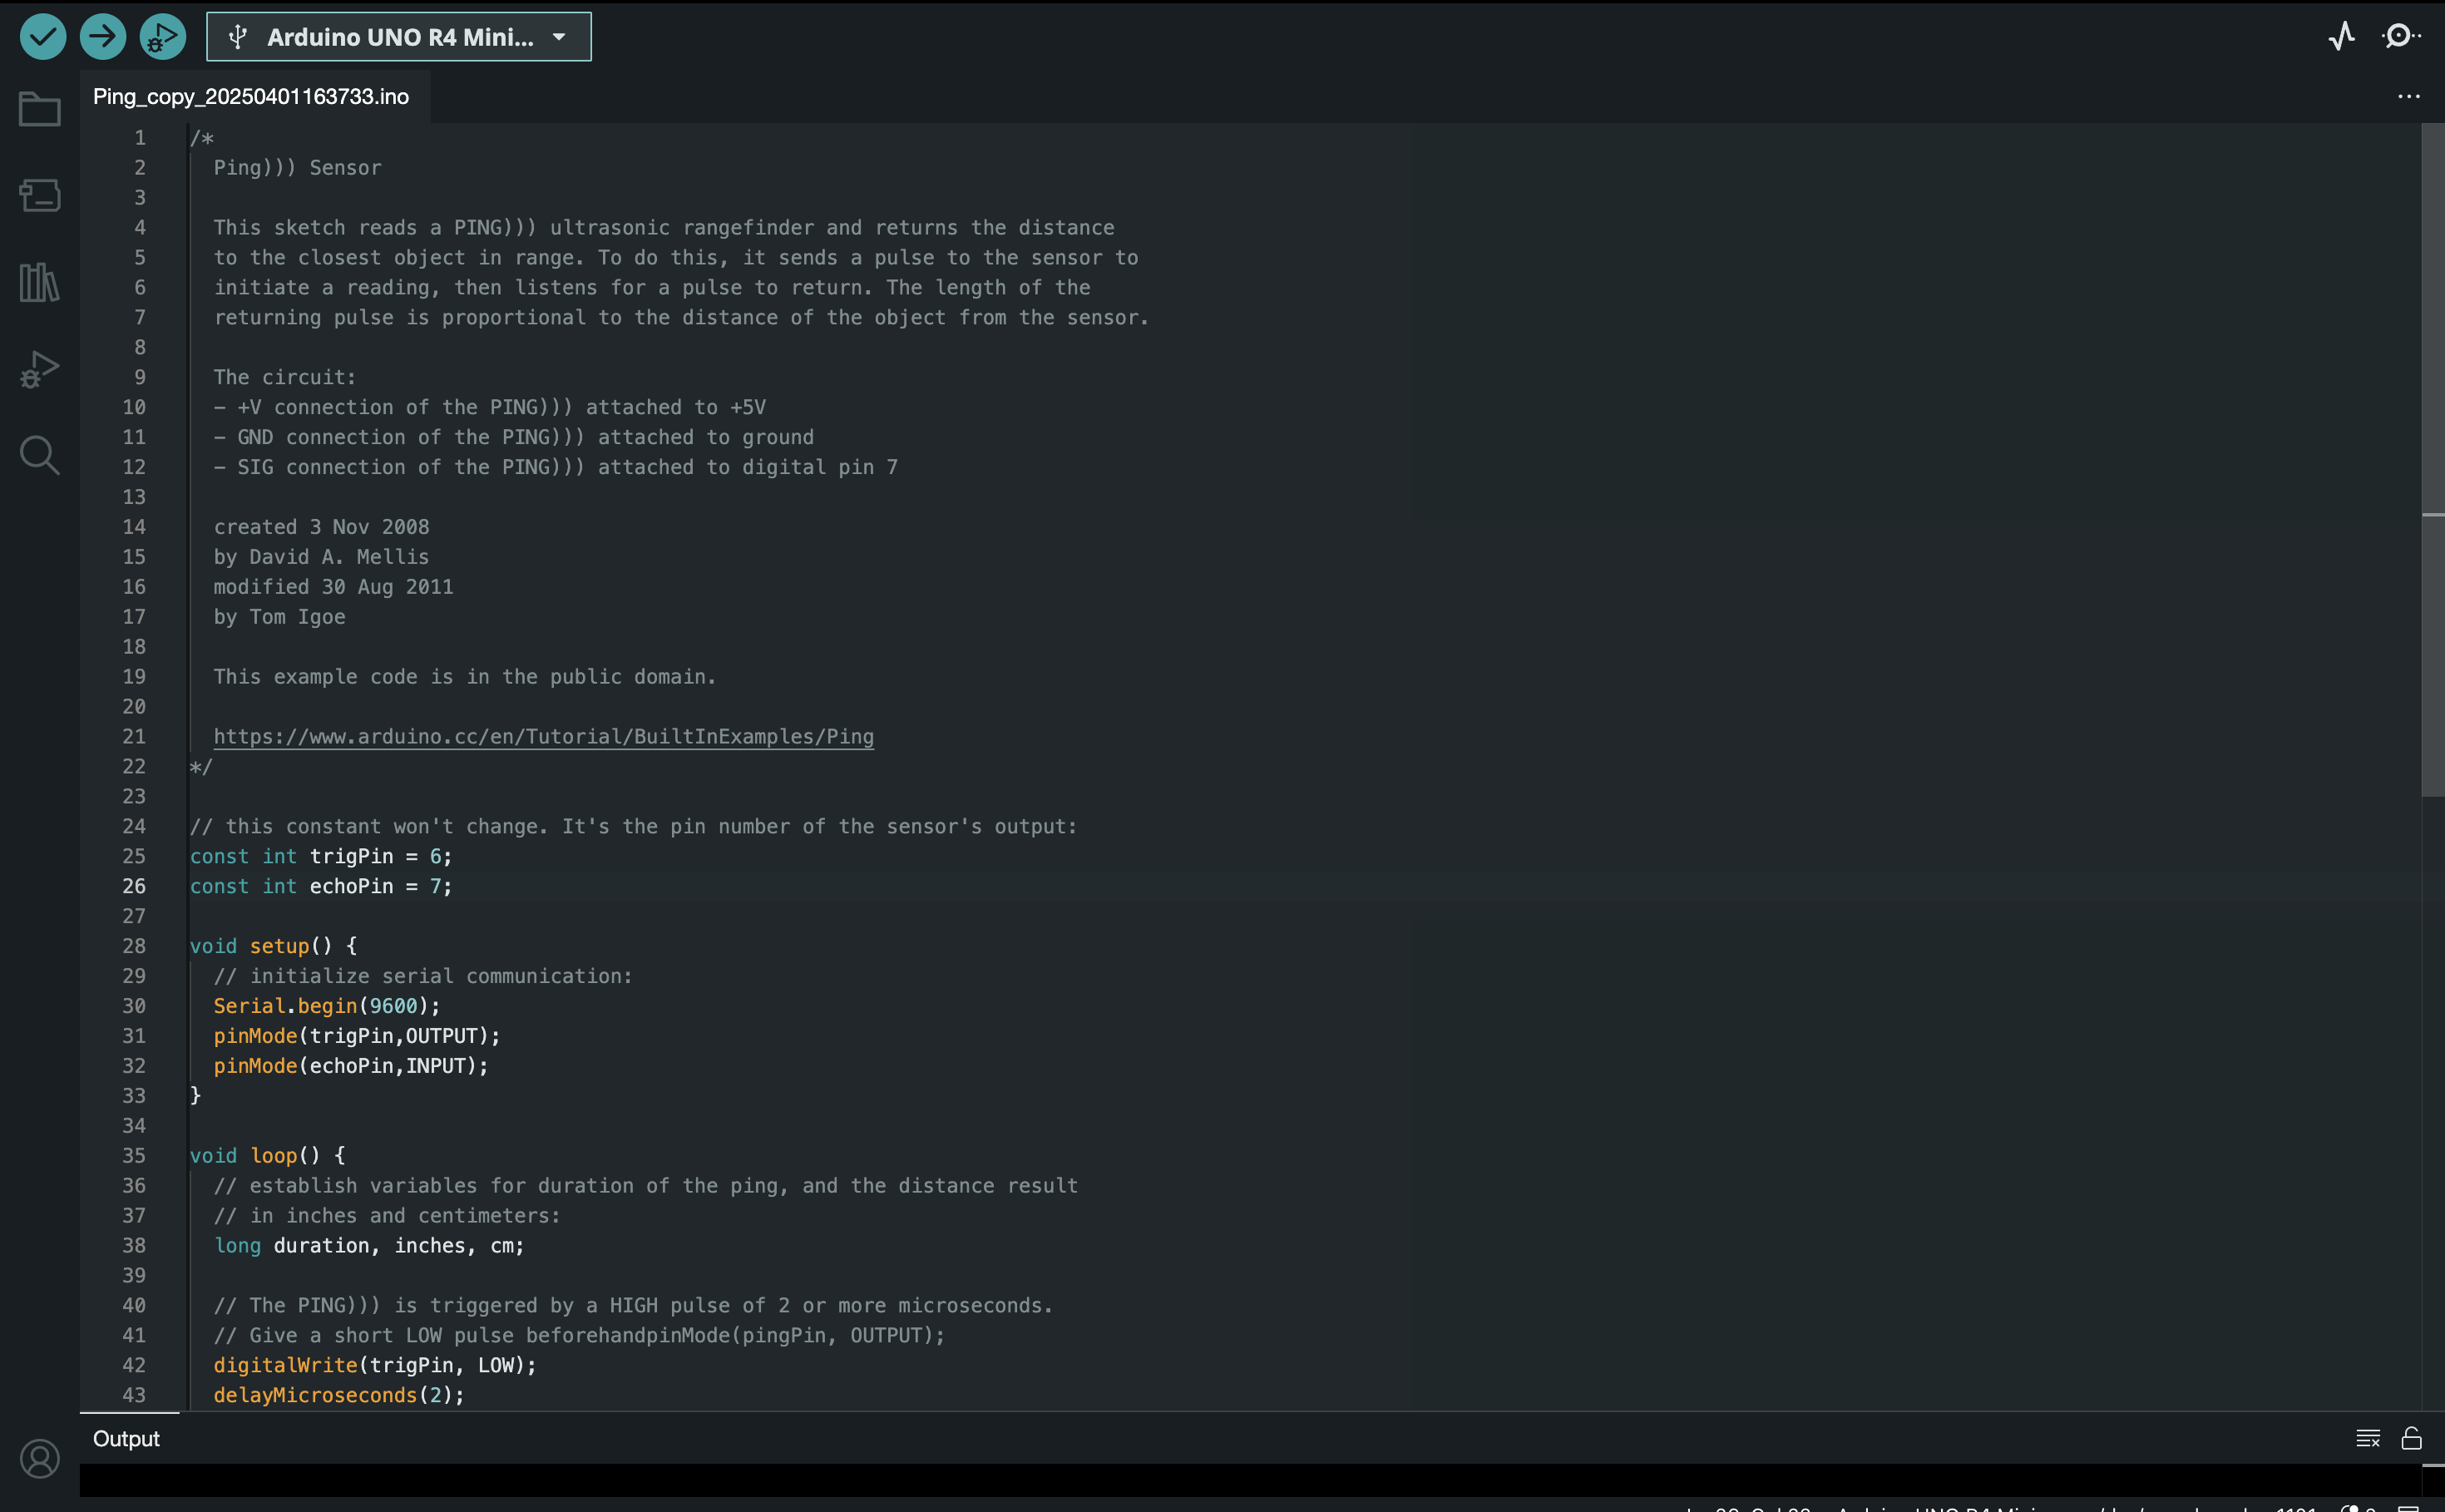Click the 'delayMicroseconds(2);' line

pyautogui.click(x=339, y=1396)
